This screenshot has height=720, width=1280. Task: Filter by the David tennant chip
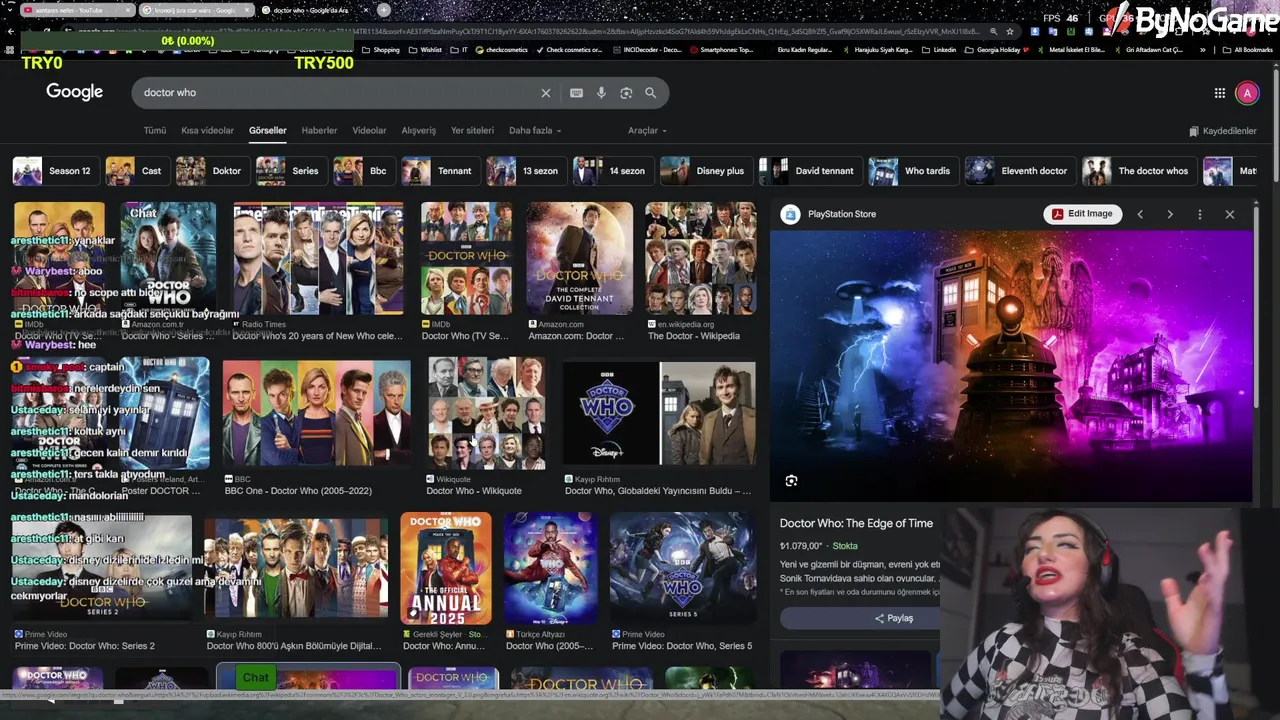[x=809, y=171]
